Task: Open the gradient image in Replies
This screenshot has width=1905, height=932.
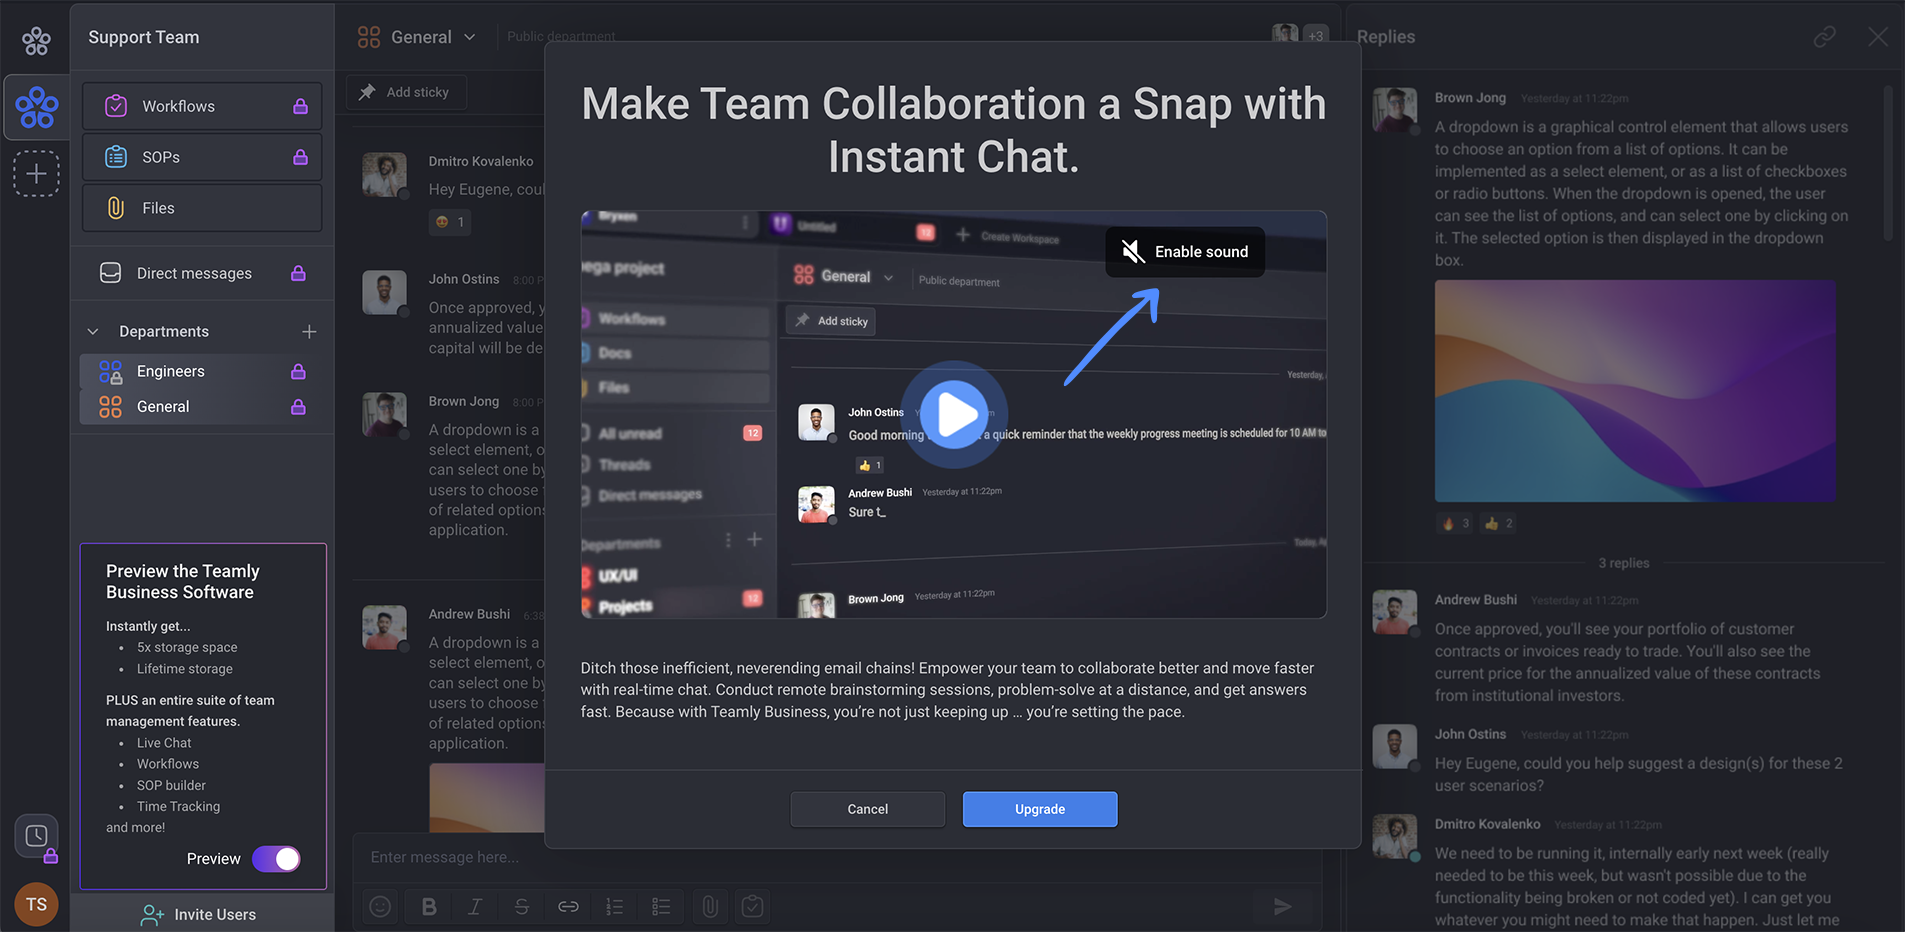Action: (1635, 391)
